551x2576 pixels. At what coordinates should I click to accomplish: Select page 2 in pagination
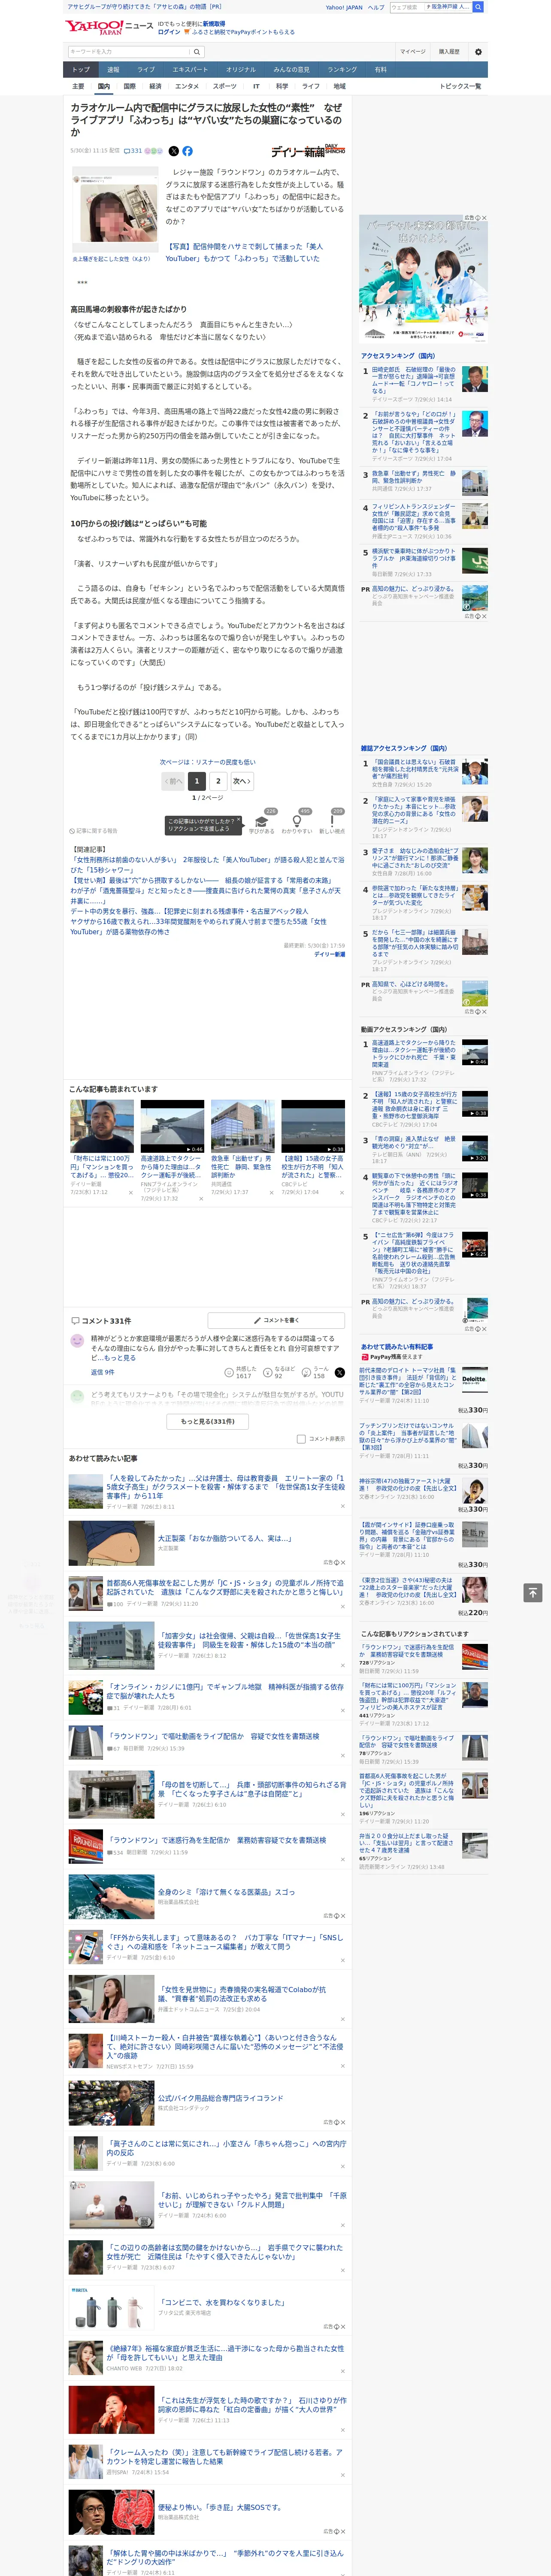(x=218, y=781)
